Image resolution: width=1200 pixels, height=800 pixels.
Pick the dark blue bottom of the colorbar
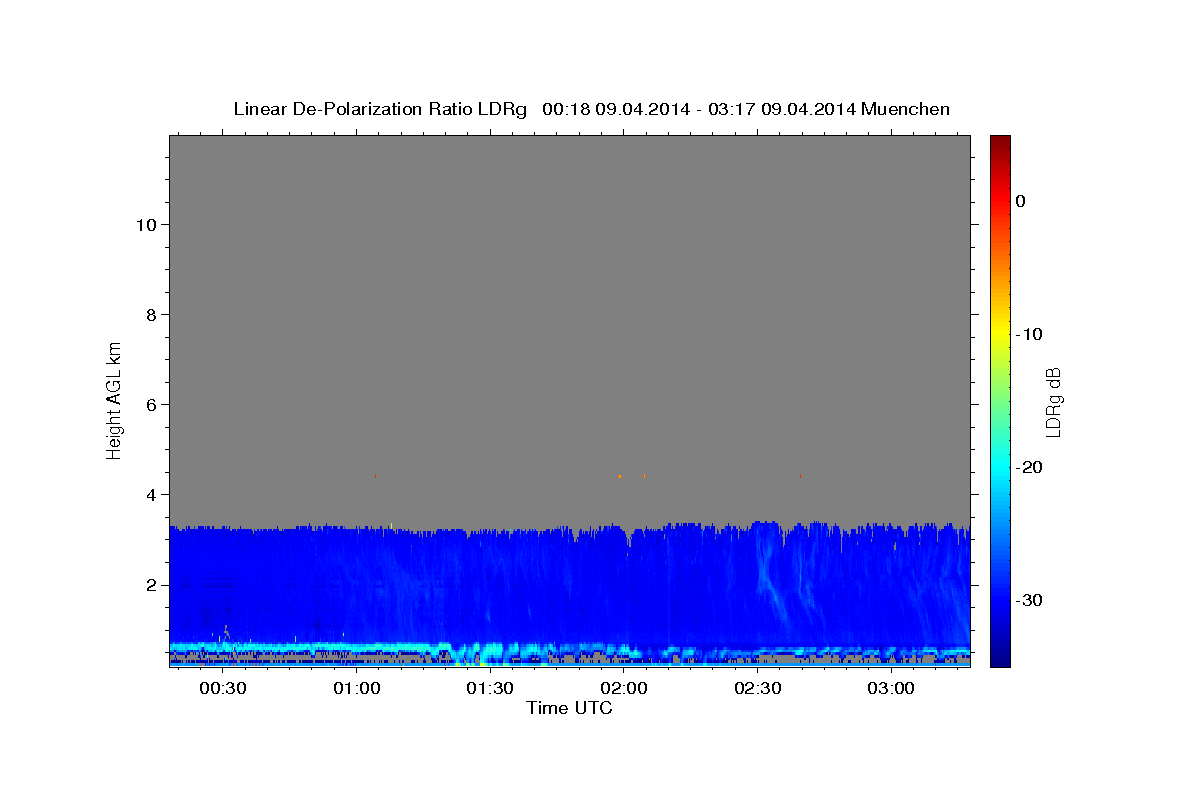tap(1000, 660)
